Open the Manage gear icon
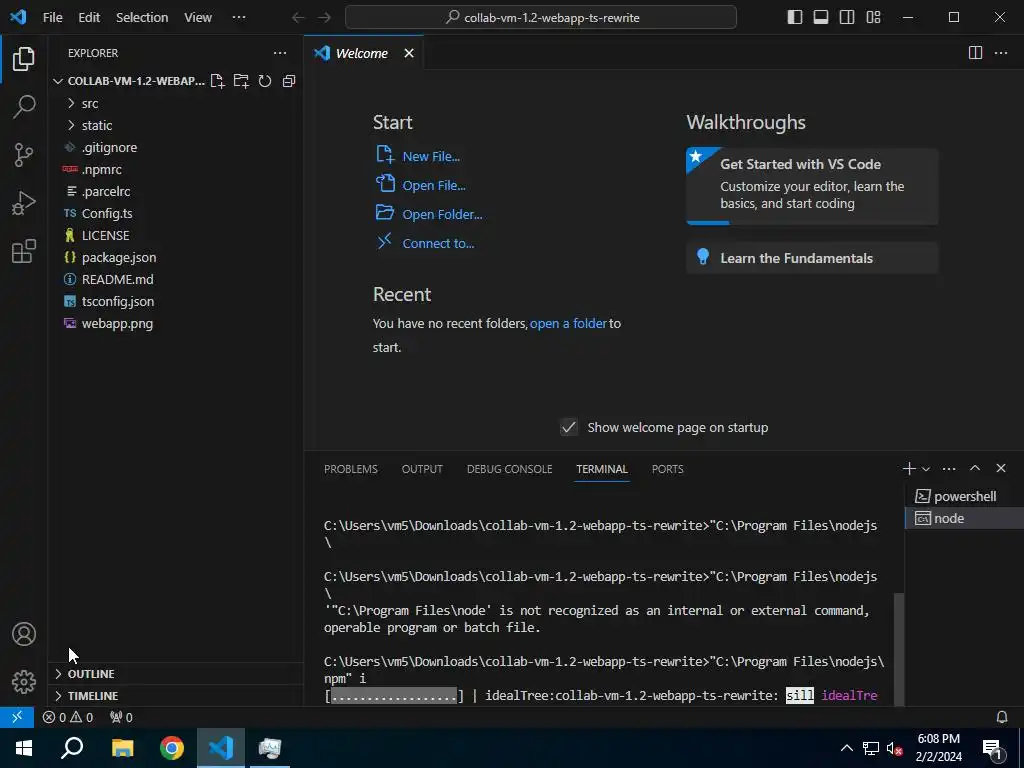Screen dimensions: 1024x768 click(x=24, y=682)
